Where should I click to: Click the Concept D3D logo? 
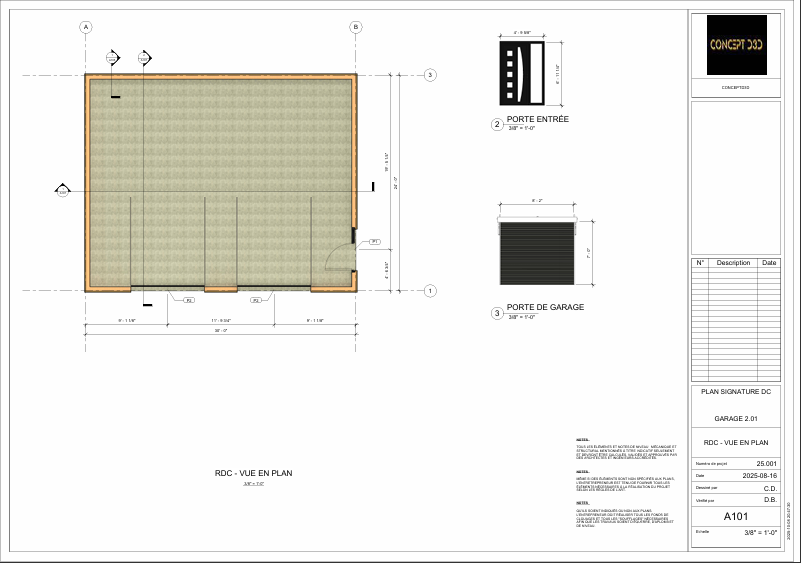(736, 45)
